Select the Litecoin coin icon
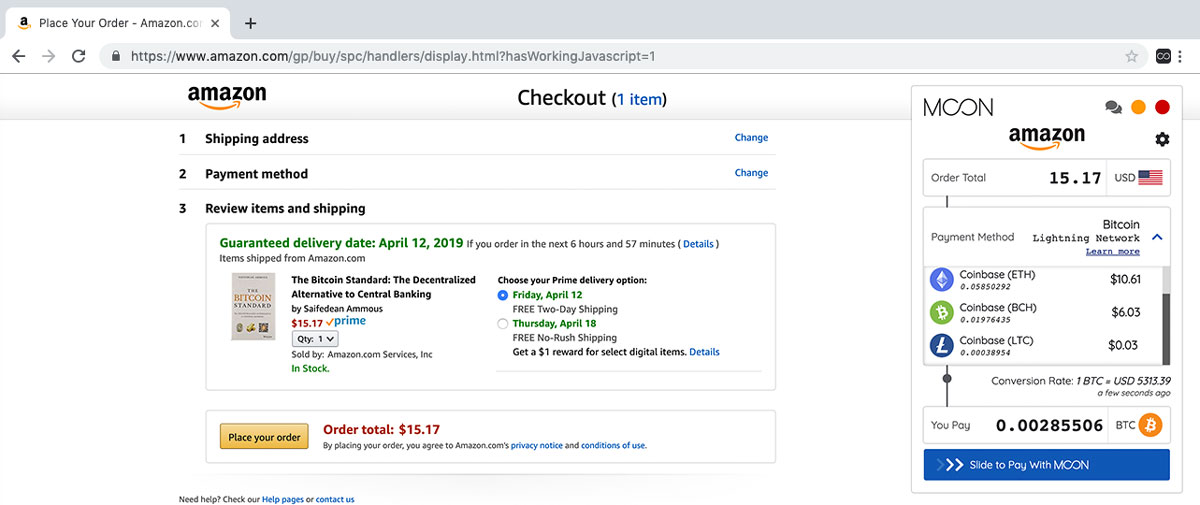 tap(942, 346)
